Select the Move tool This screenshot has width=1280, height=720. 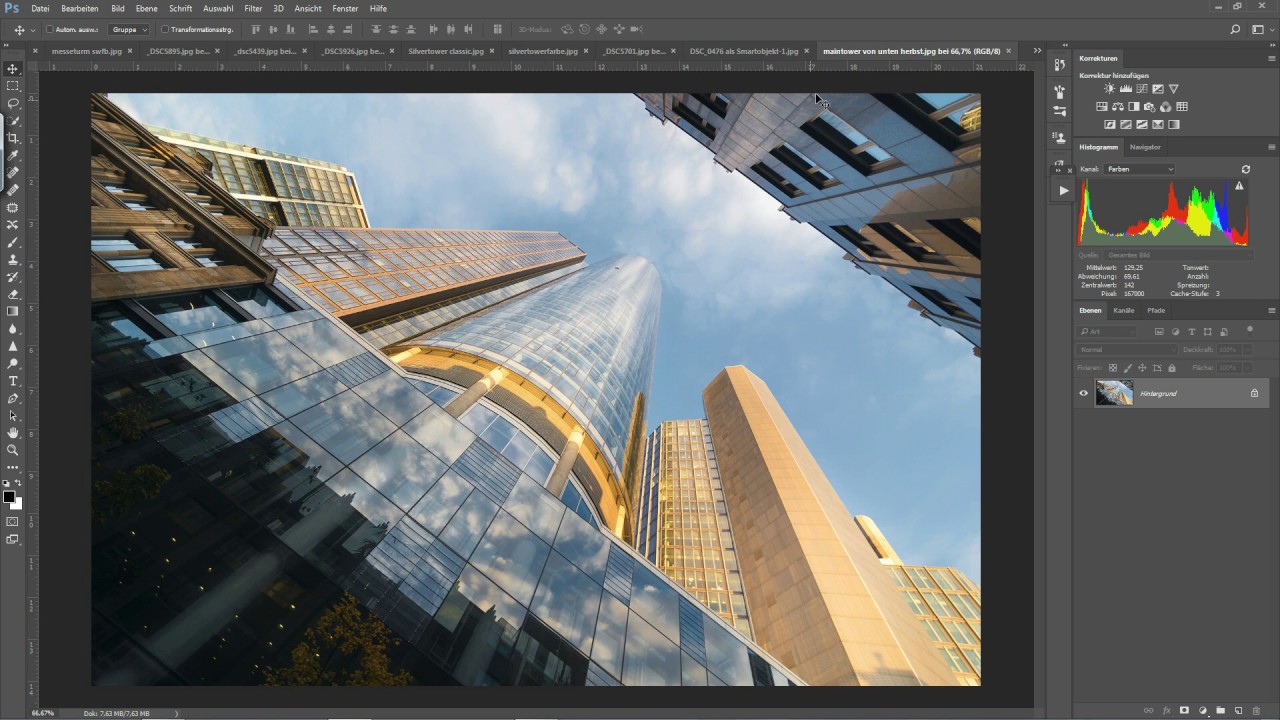tap(13, 69)
